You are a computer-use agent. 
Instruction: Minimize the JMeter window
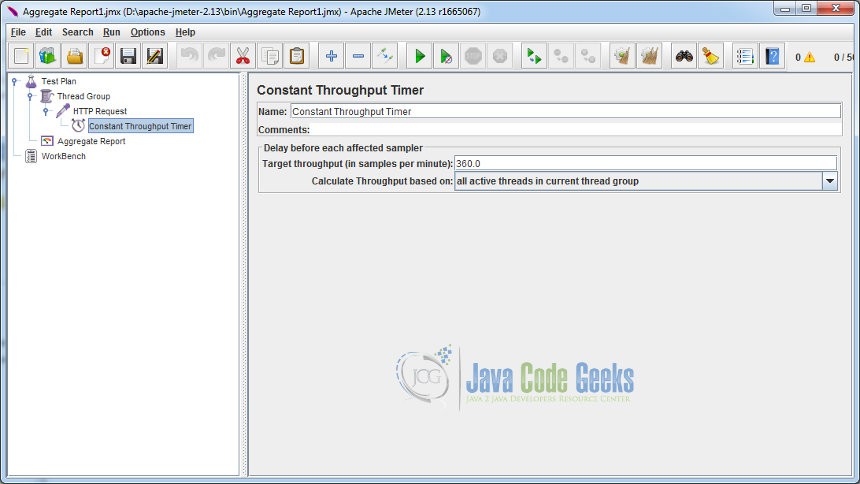(785, 8)
